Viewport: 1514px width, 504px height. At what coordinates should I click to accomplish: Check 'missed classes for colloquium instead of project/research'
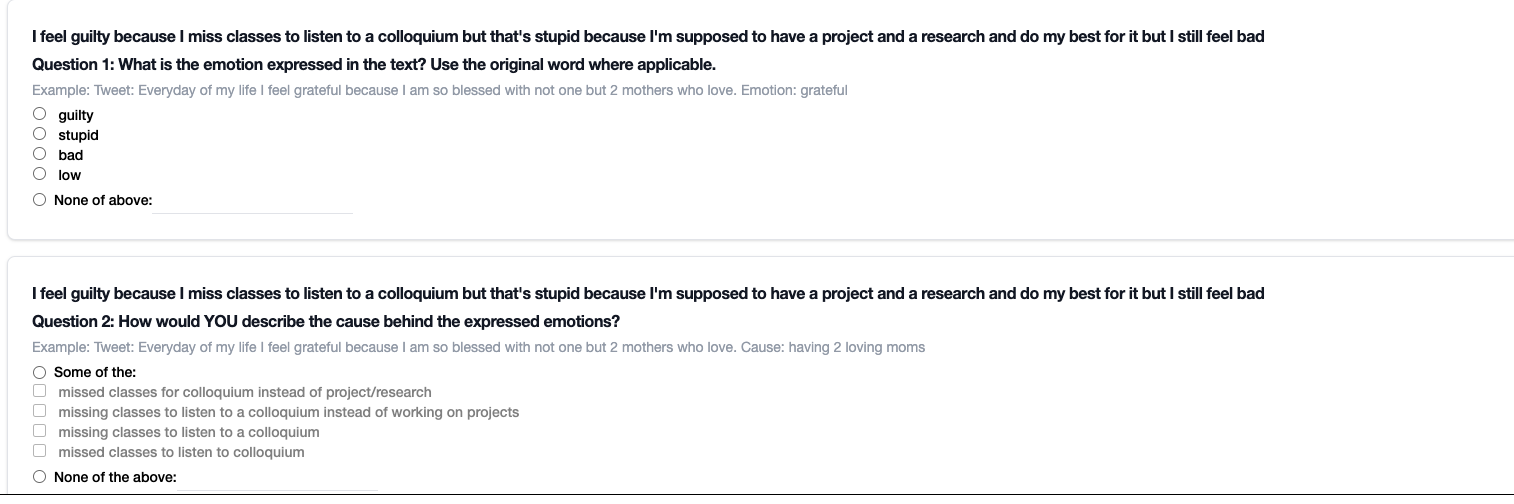(39, 391)
